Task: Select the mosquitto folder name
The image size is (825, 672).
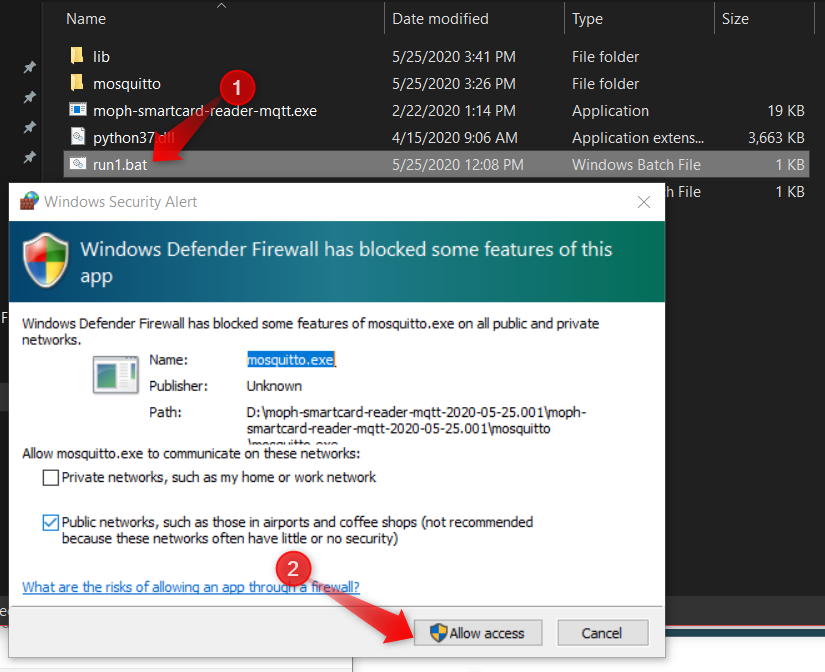Action: tap(127, 84)
